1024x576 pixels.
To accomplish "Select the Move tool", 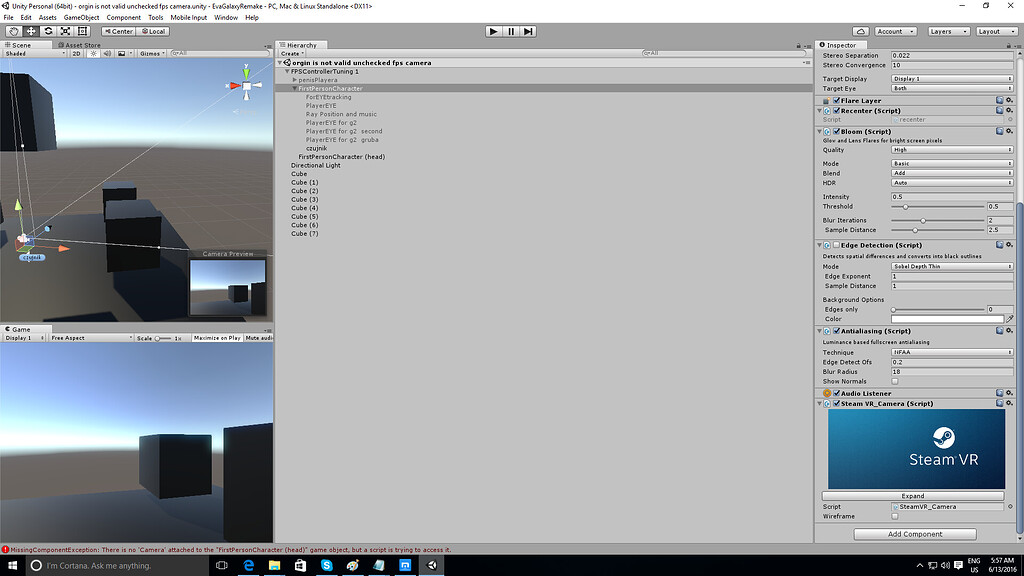I will point(30,31).
